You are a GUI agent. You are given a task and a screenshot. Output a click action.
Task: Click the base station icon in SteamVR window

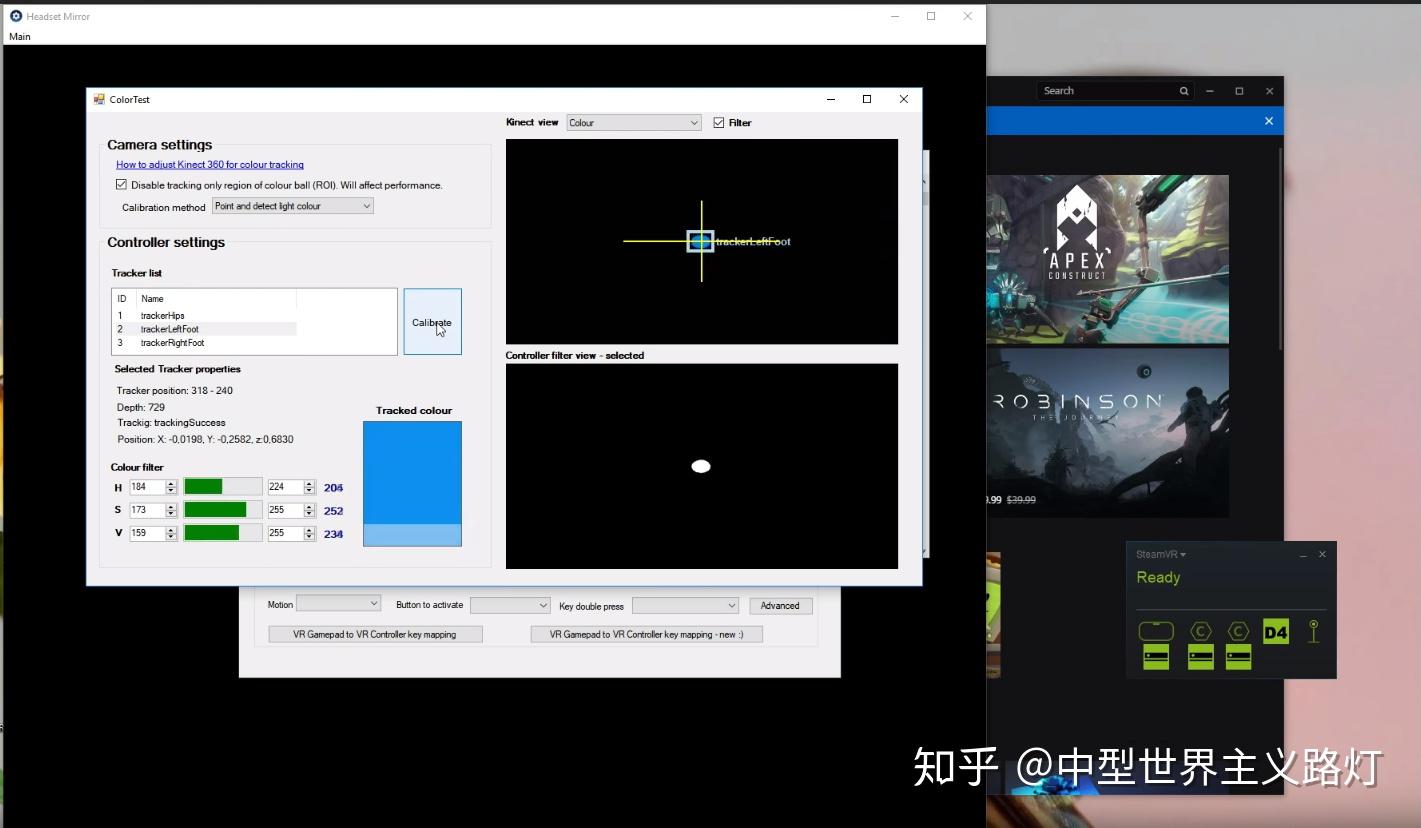1313,632
